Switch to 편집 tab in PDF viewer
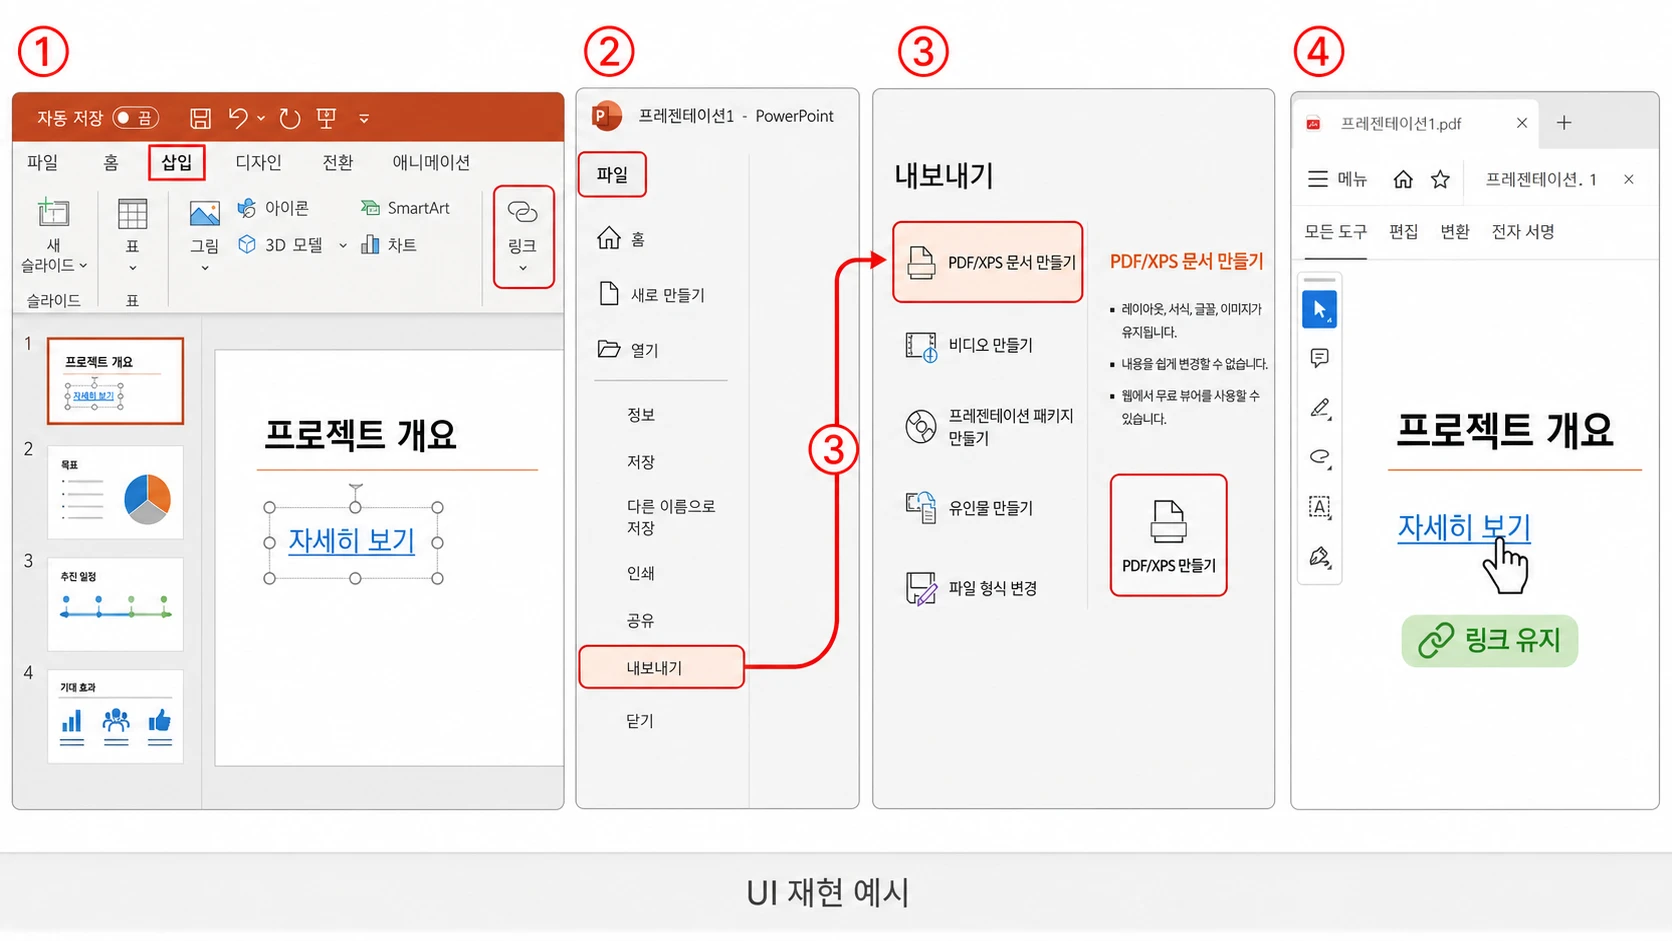Viewport: 1672px width, 941px height. tap(1404, 232)
